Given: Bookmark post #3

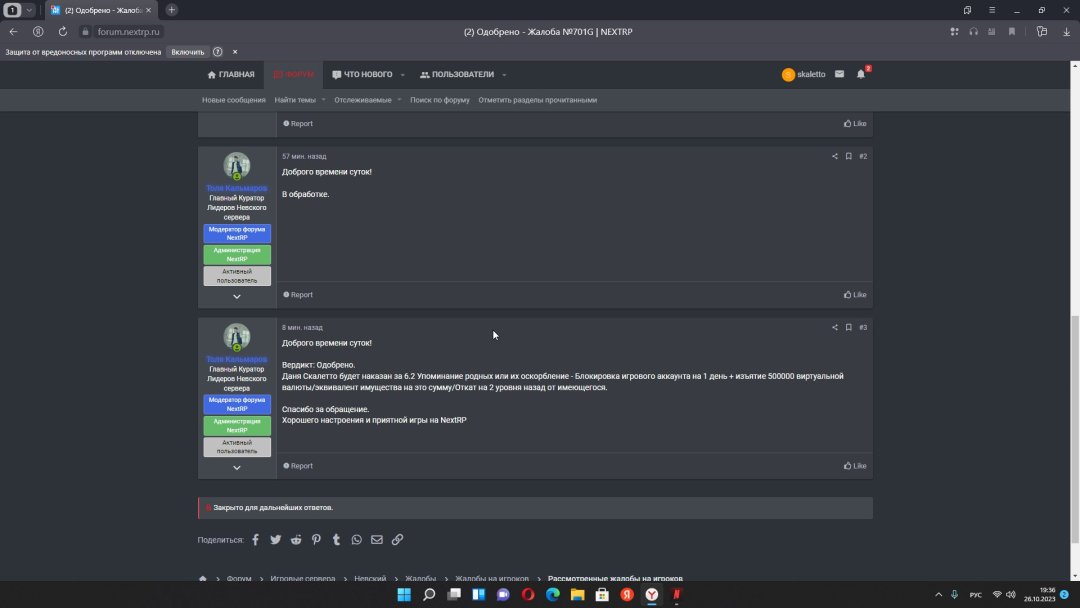Looking at the screenshot, I should (848, 327).
